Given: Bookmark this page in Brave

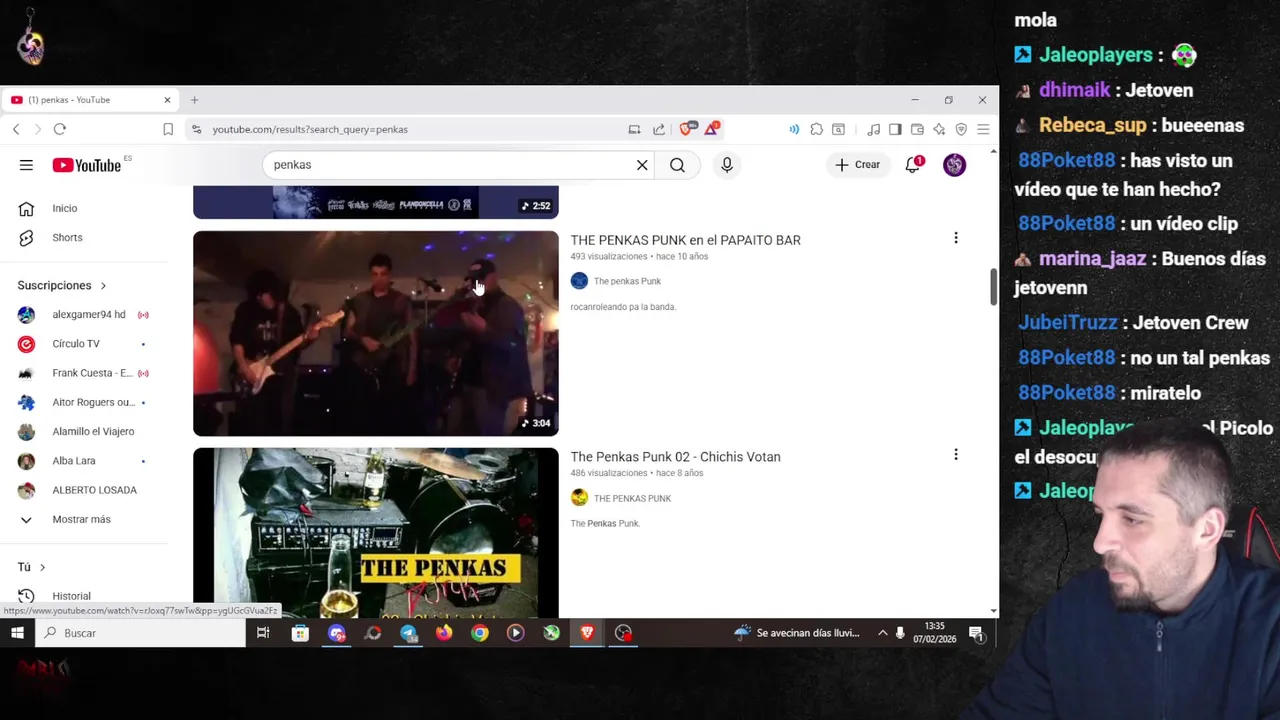Looking at the screenshot, I should [x=168, y=129].
